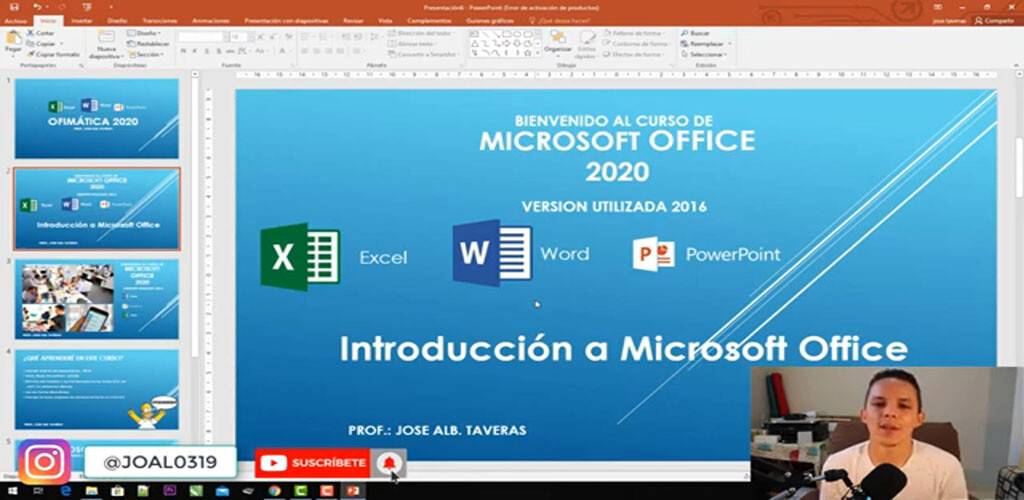Toggle text shadow formatting
The image size is (1024, 500).
(217, 51)
